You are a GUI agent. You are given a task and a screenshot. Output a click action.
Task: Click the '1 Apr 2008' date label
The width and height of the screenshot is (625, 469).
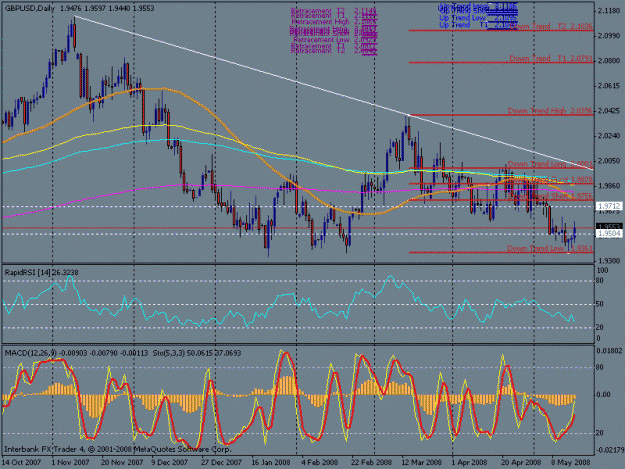[x=469, y=462]
